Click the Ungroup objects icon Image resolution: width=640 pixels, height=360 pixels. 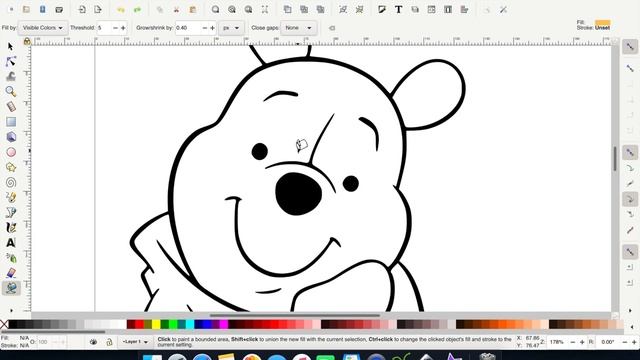pos(359,9)
